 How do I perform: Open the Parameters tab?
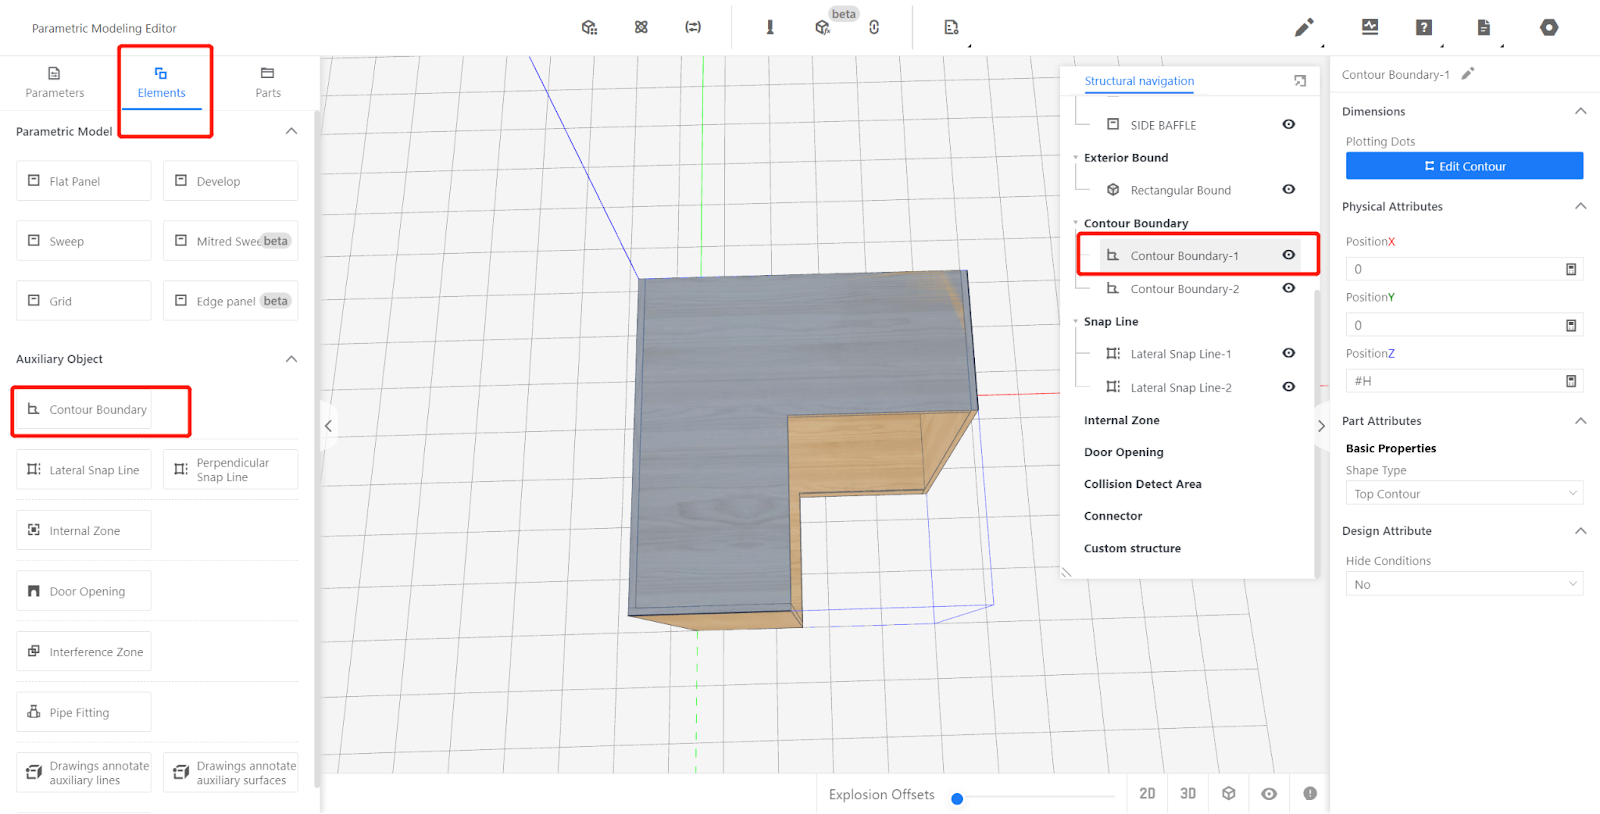tap(55, 82)
